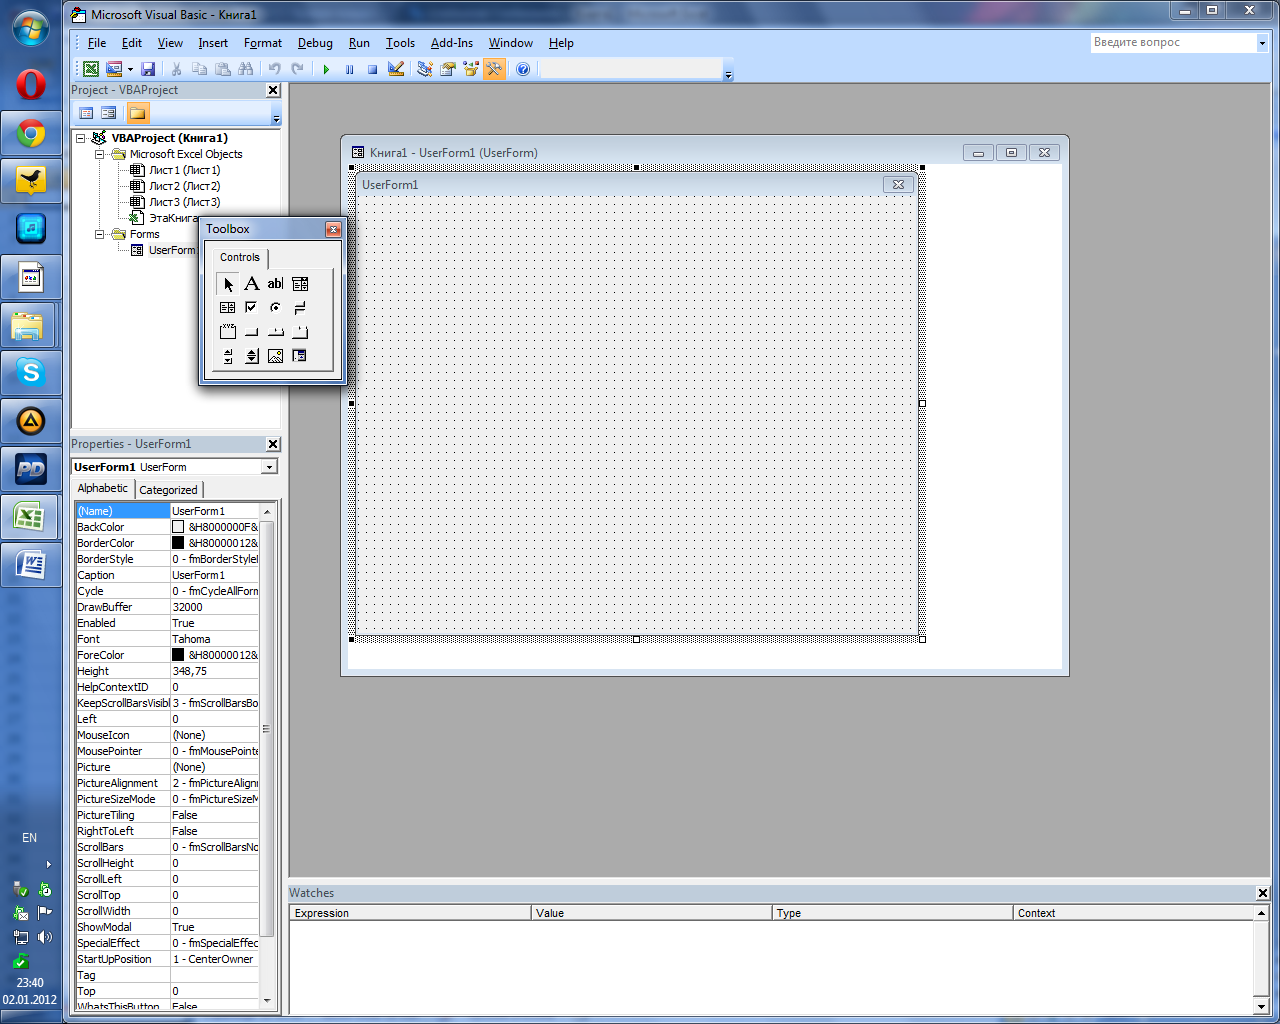Click the ForeColor black swatch

click(178, 655)
